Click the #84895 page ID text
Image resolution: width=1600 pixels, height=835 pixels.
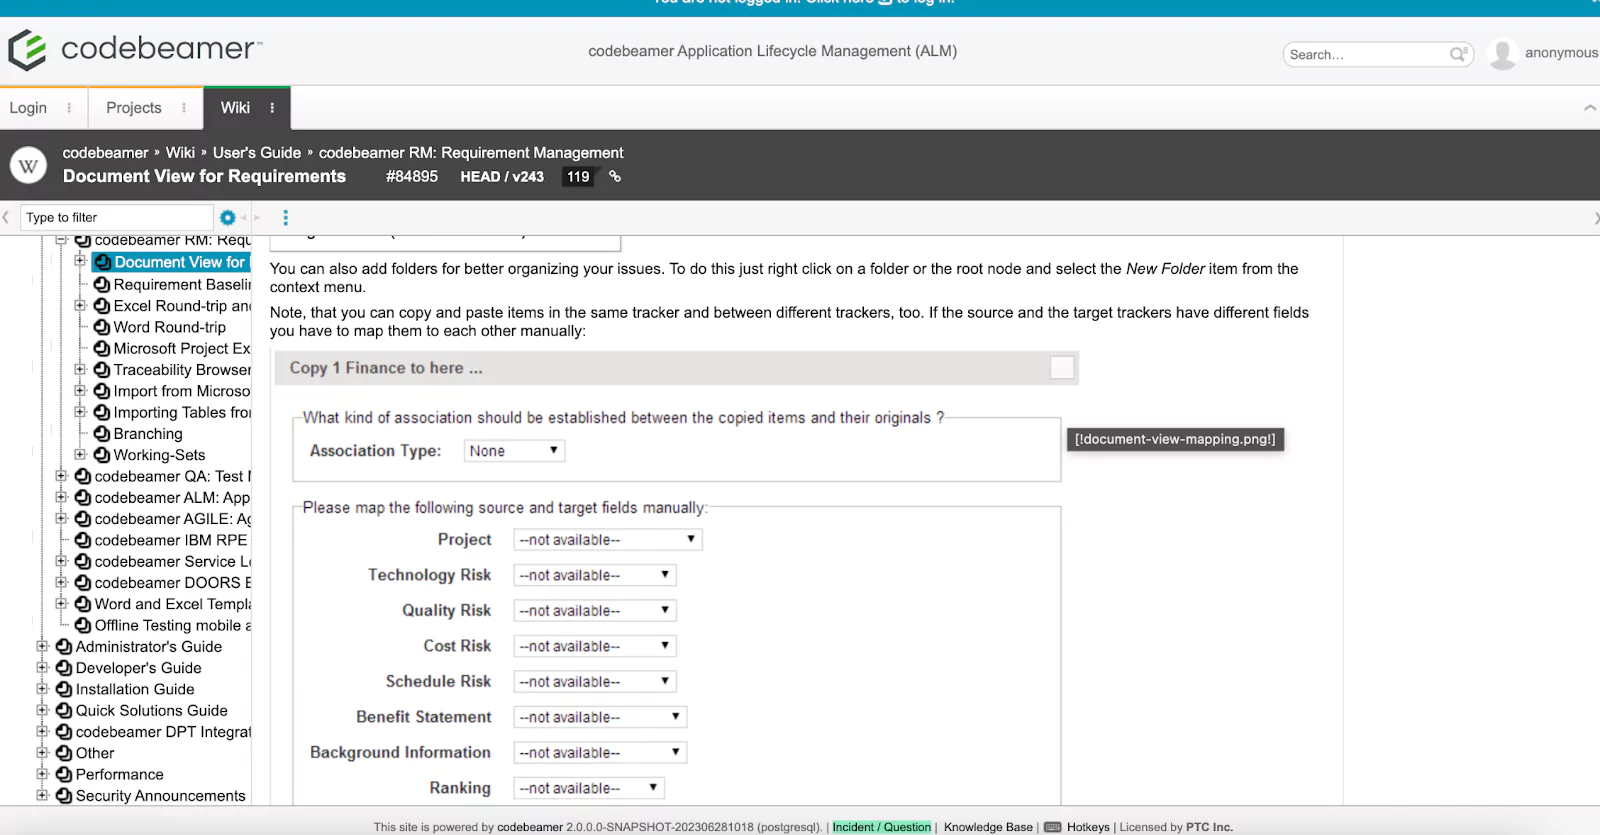412,177
